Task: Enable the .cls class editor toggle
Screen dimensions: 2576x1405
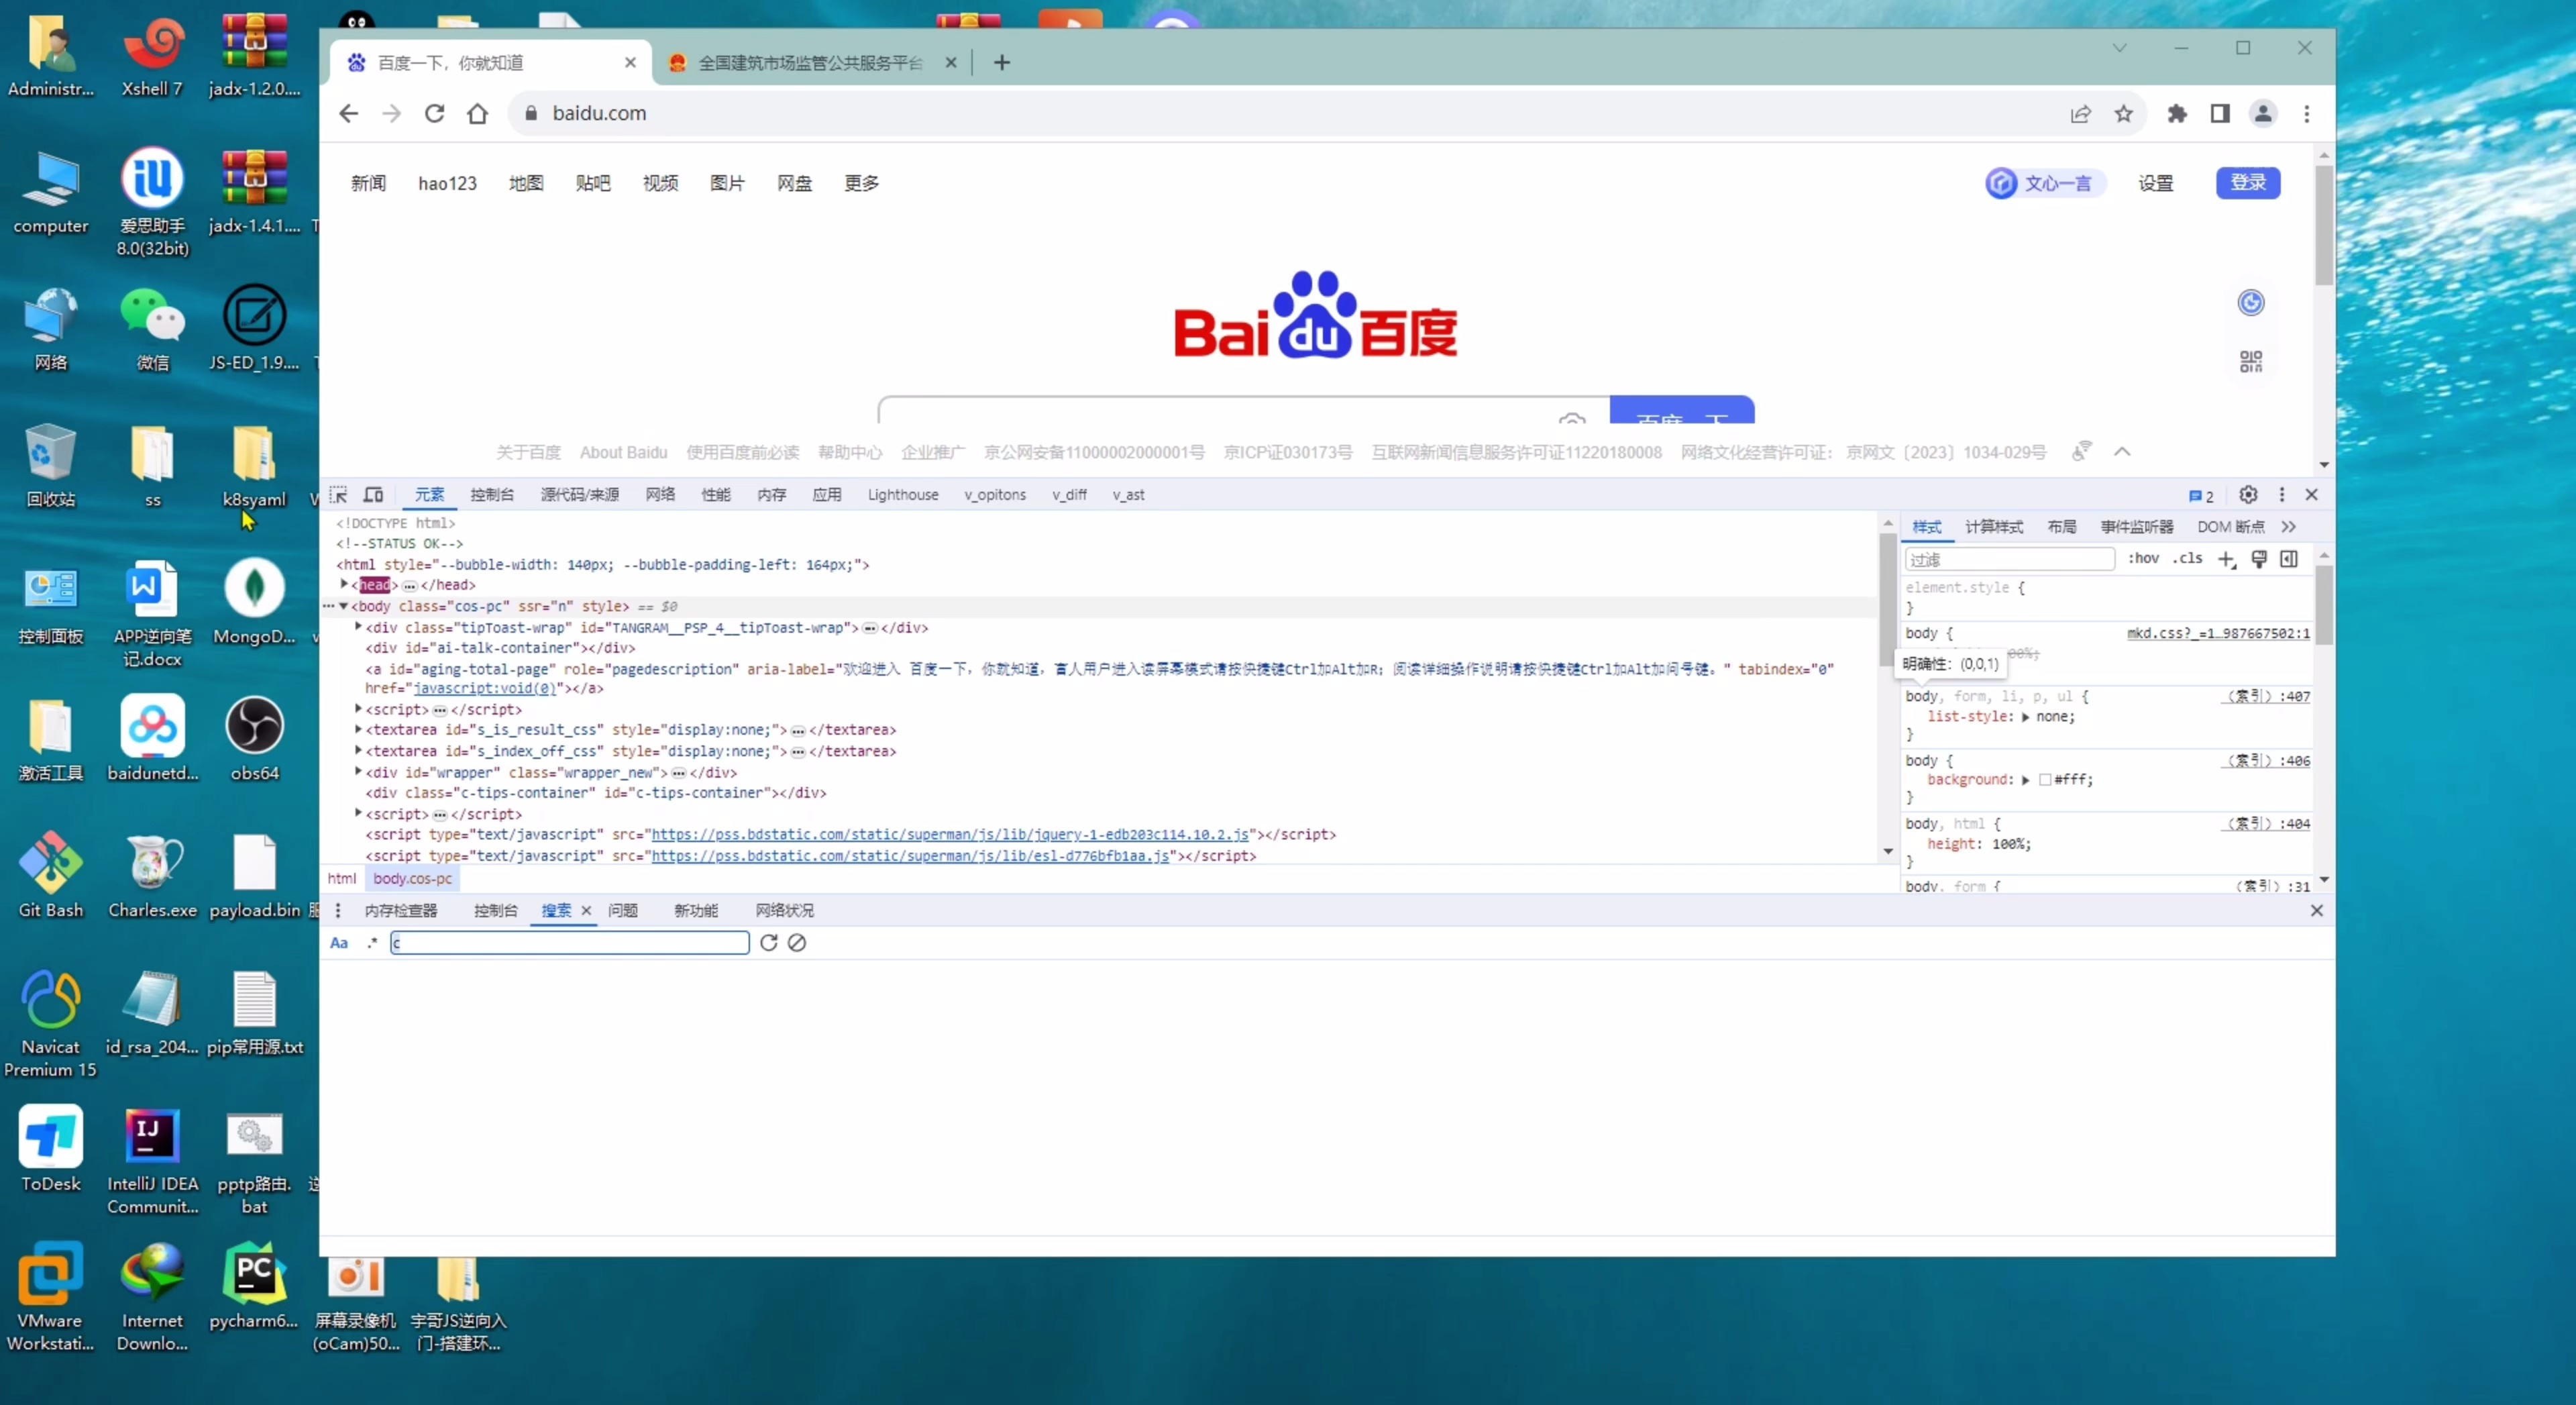Action: point(2189,559)
